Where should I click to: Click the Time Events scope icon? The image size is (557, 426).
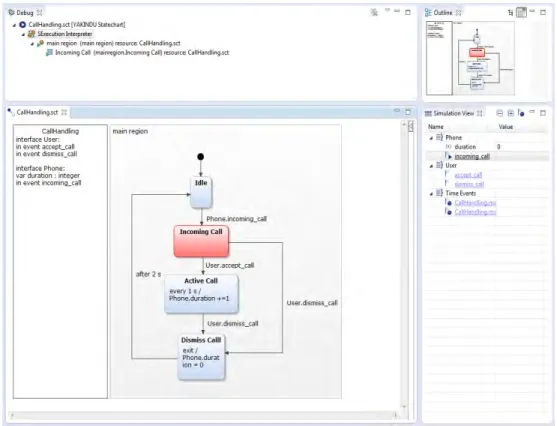click(439, 193)
